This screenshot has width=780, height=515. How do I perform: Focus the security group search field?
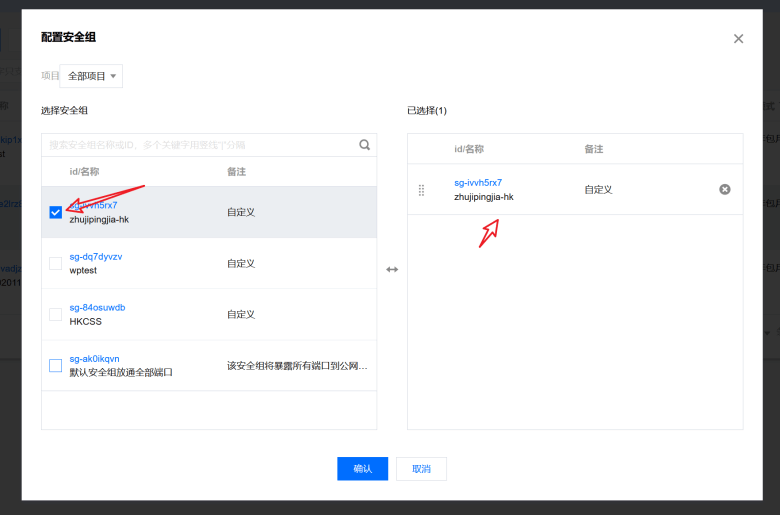click(200, 145)
